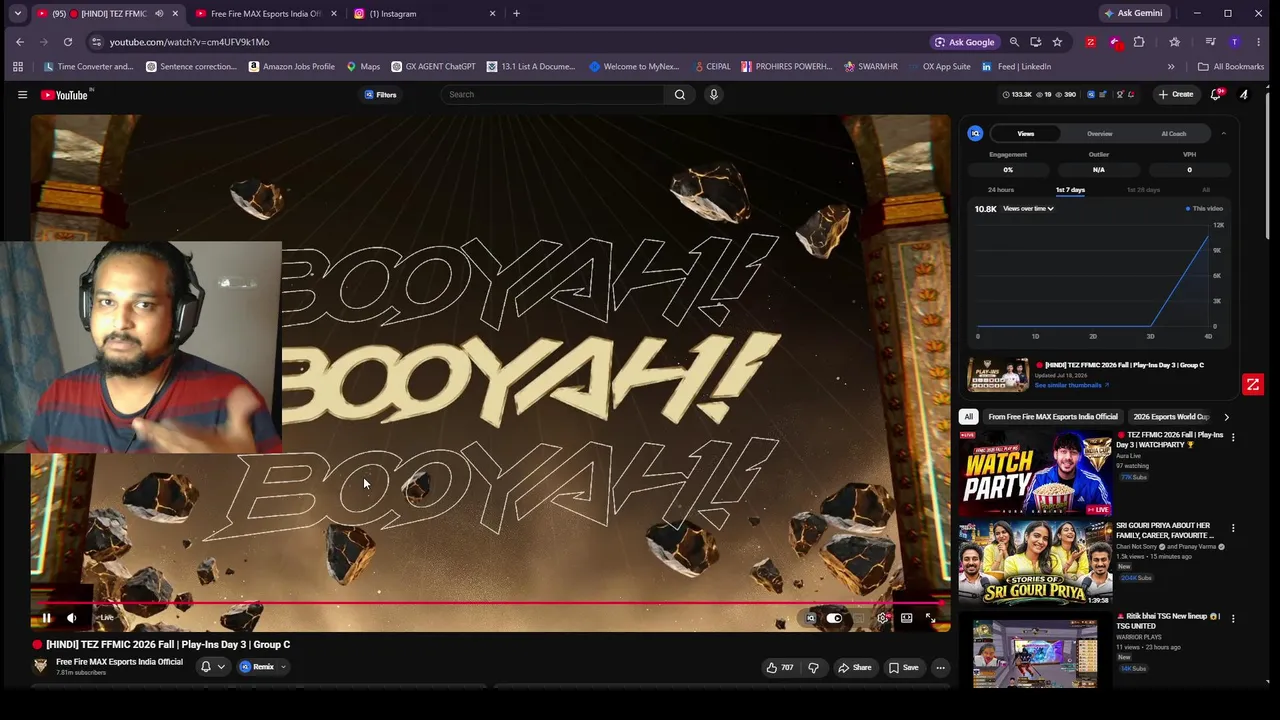
Task: Reload the page
Action: [x=68, y=42]
